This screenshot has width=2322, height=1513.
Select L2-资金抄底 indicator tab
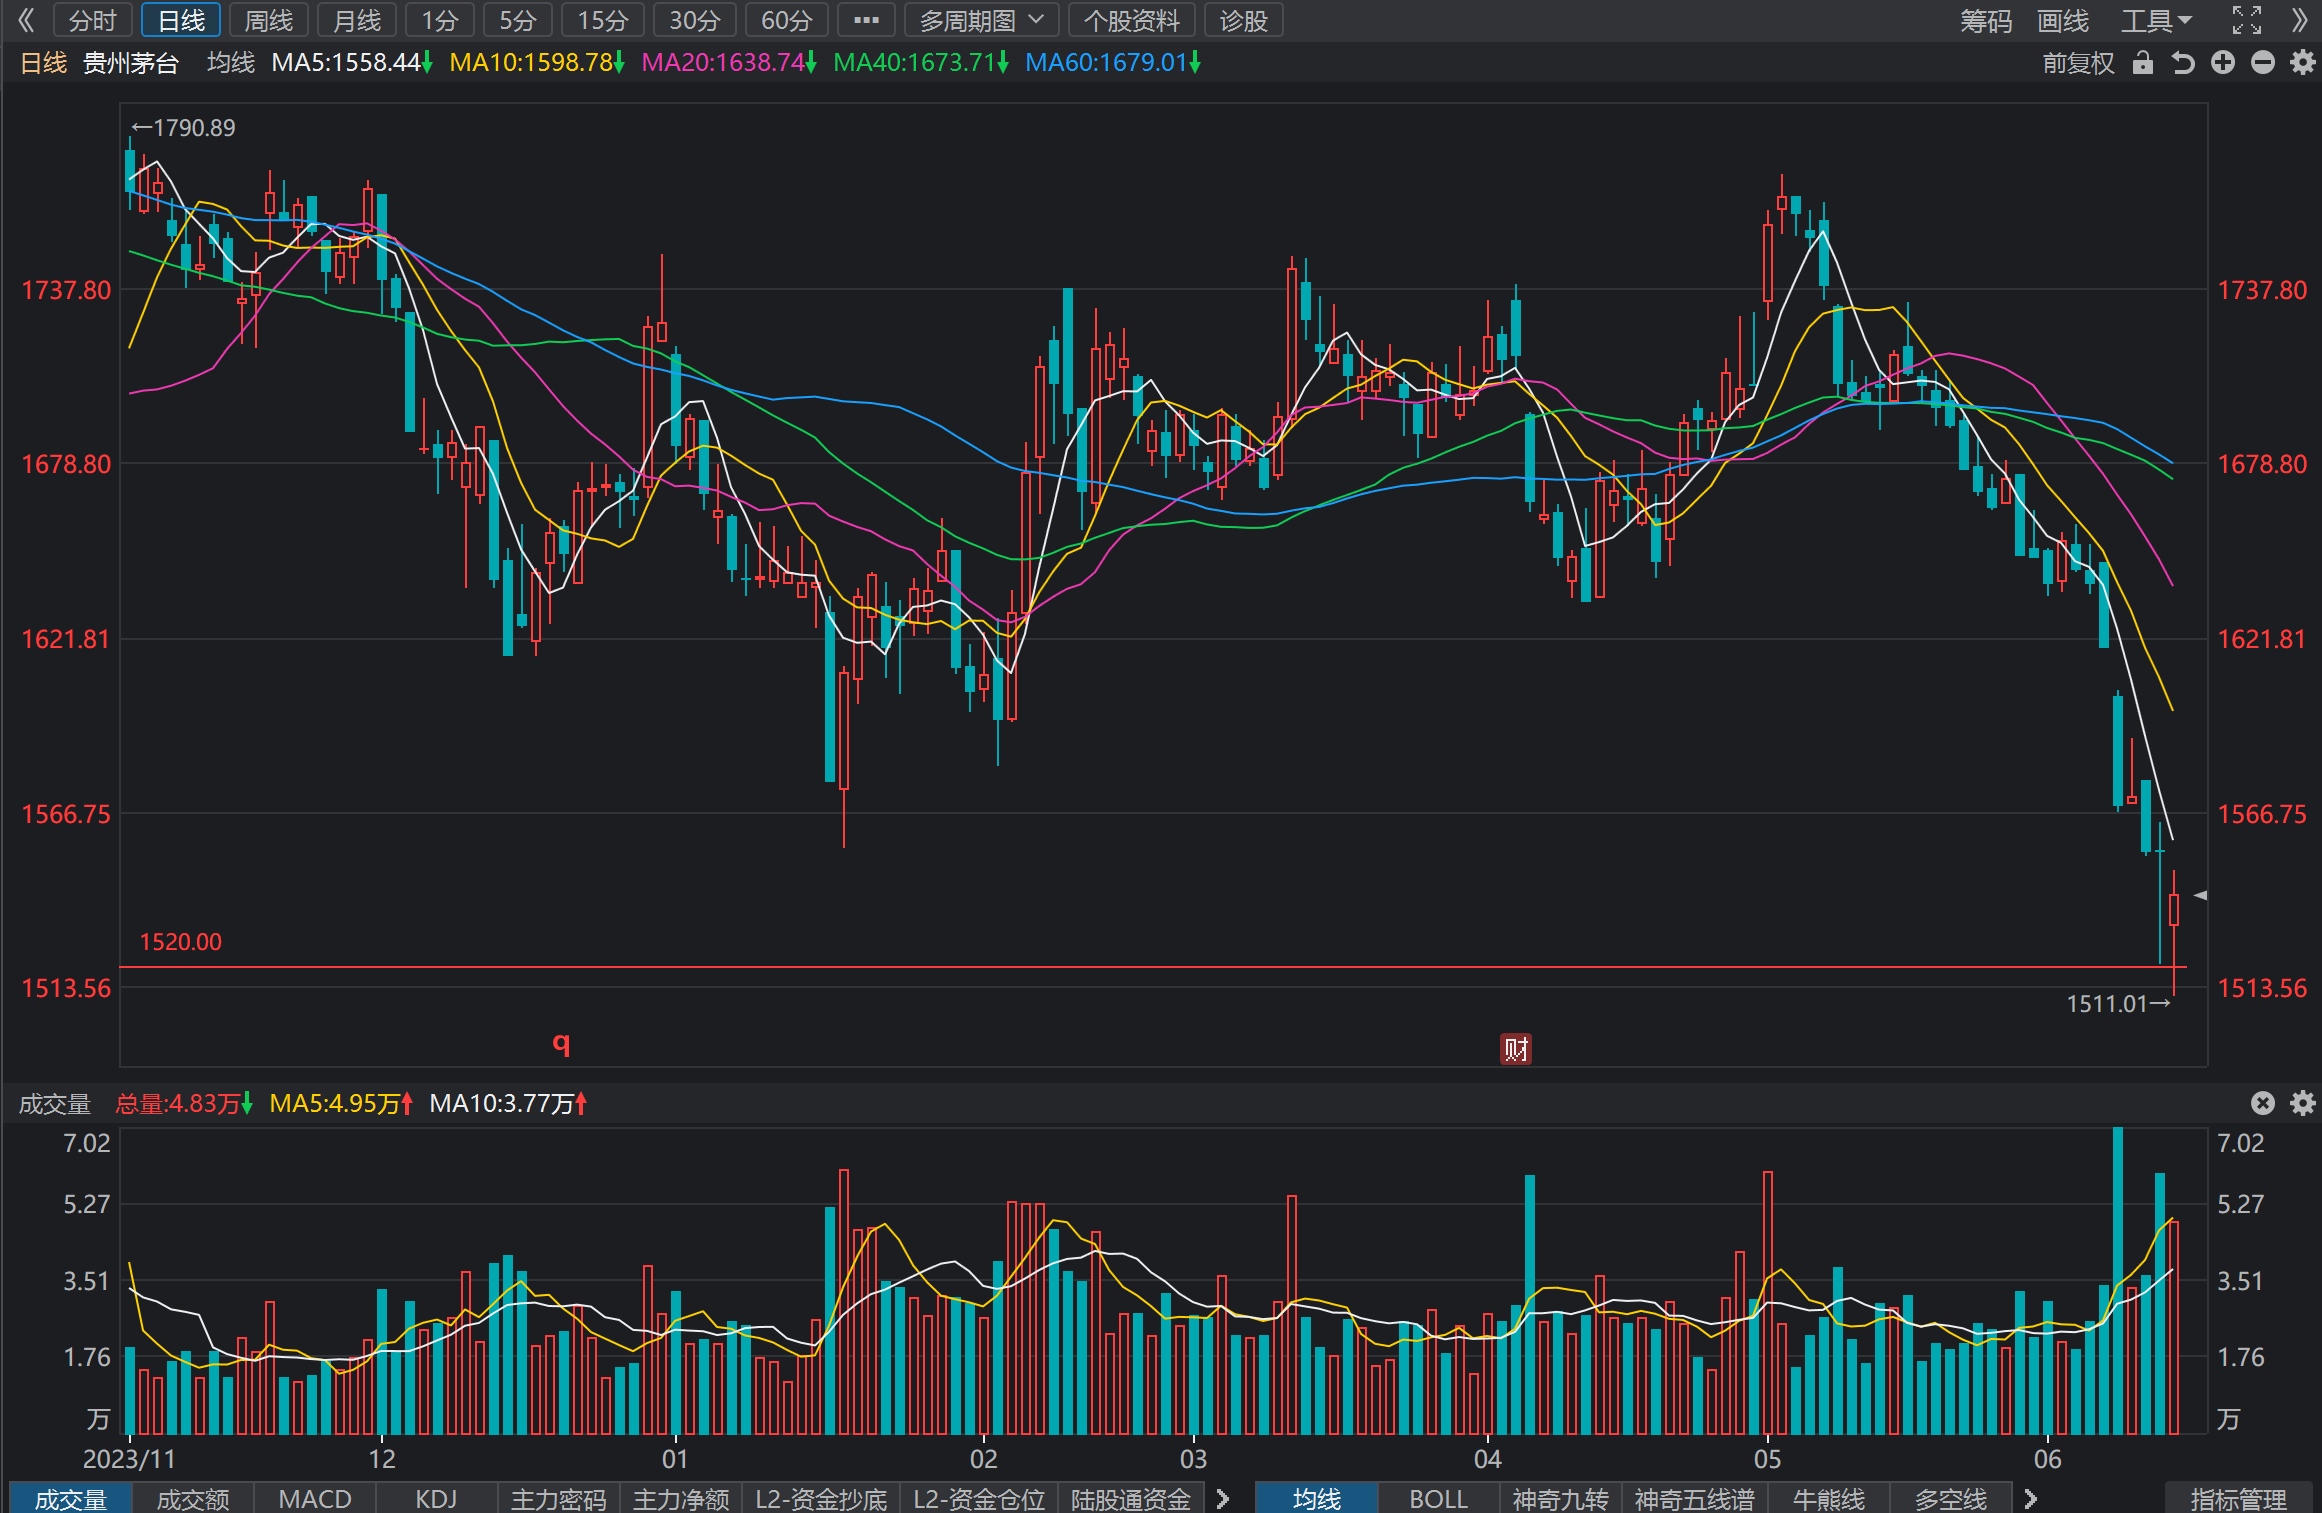pyautogui.click(x=821, y=1498)
